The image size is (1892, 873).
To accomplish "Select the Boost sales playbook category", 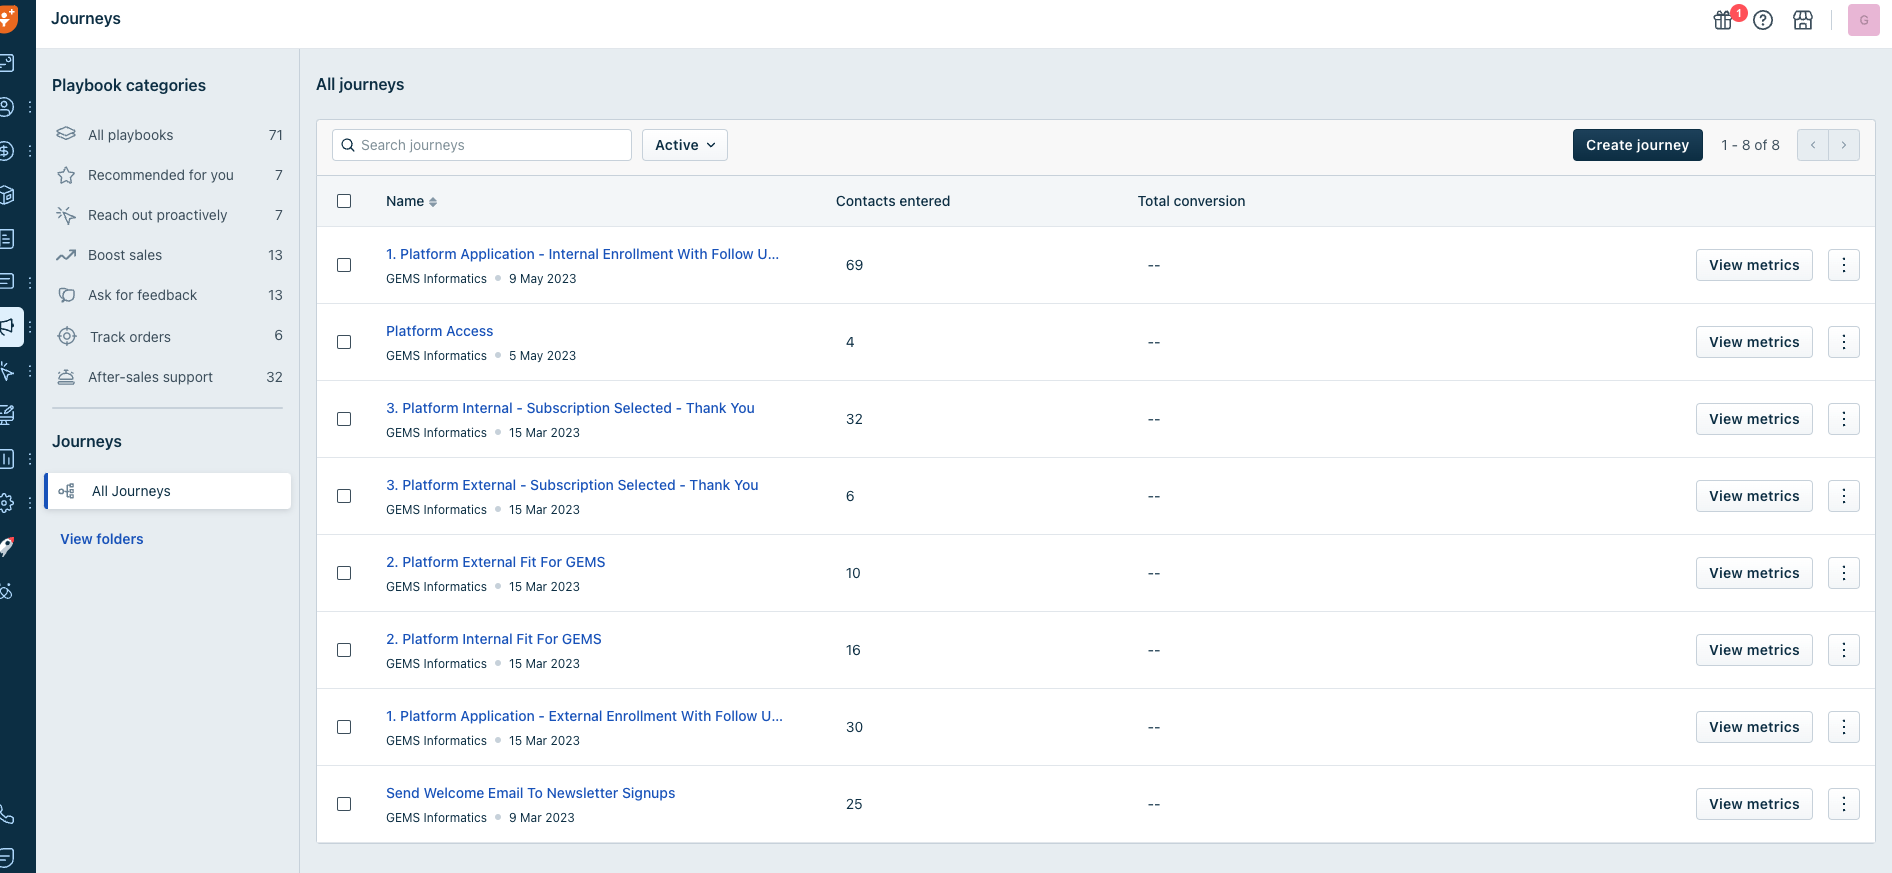I will click(x=125, y=255).
